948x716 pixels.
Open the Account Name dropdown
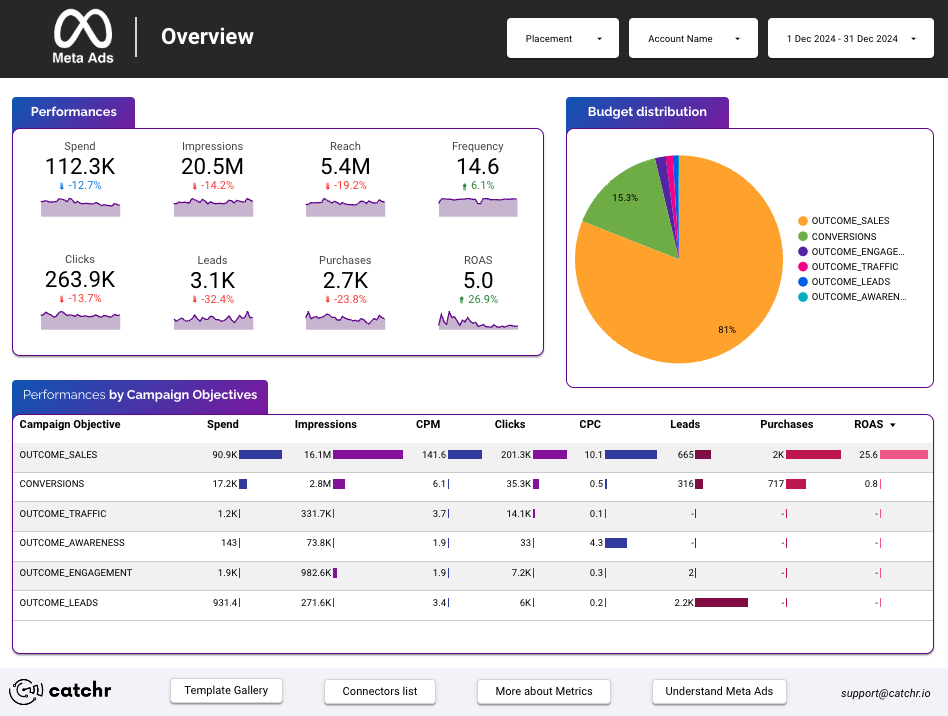pyautogui.click(x=693, y=38)
